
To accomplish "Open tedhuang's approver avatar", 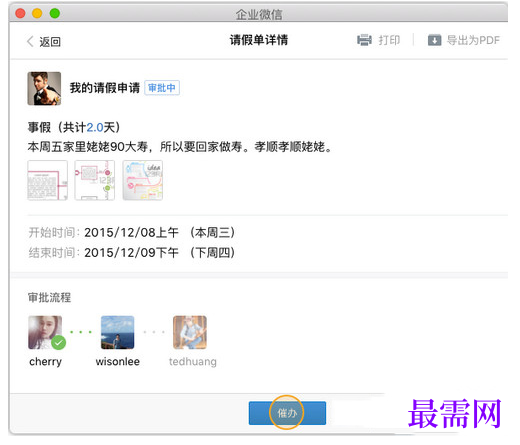I will coord(190,332).
